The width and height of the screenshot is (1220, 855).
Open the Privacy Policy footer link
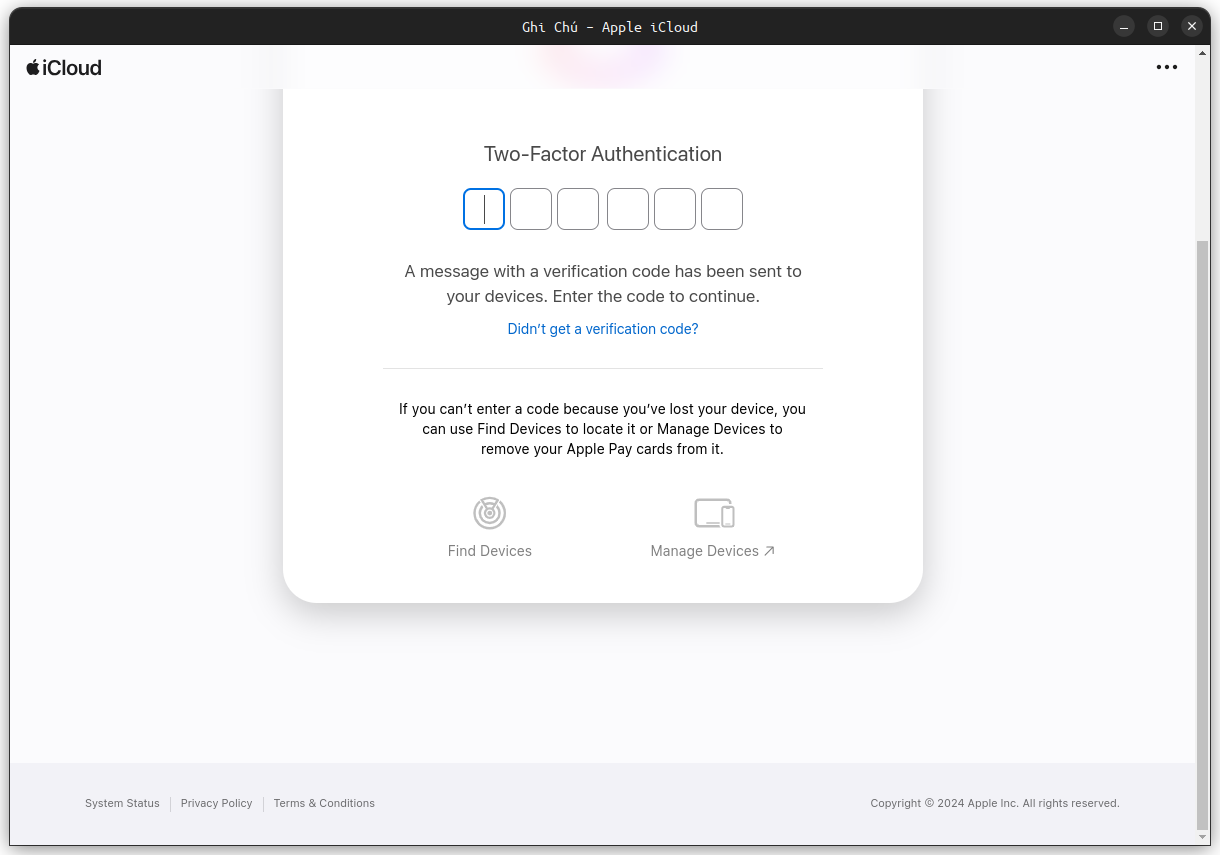[x=216, y=803]
